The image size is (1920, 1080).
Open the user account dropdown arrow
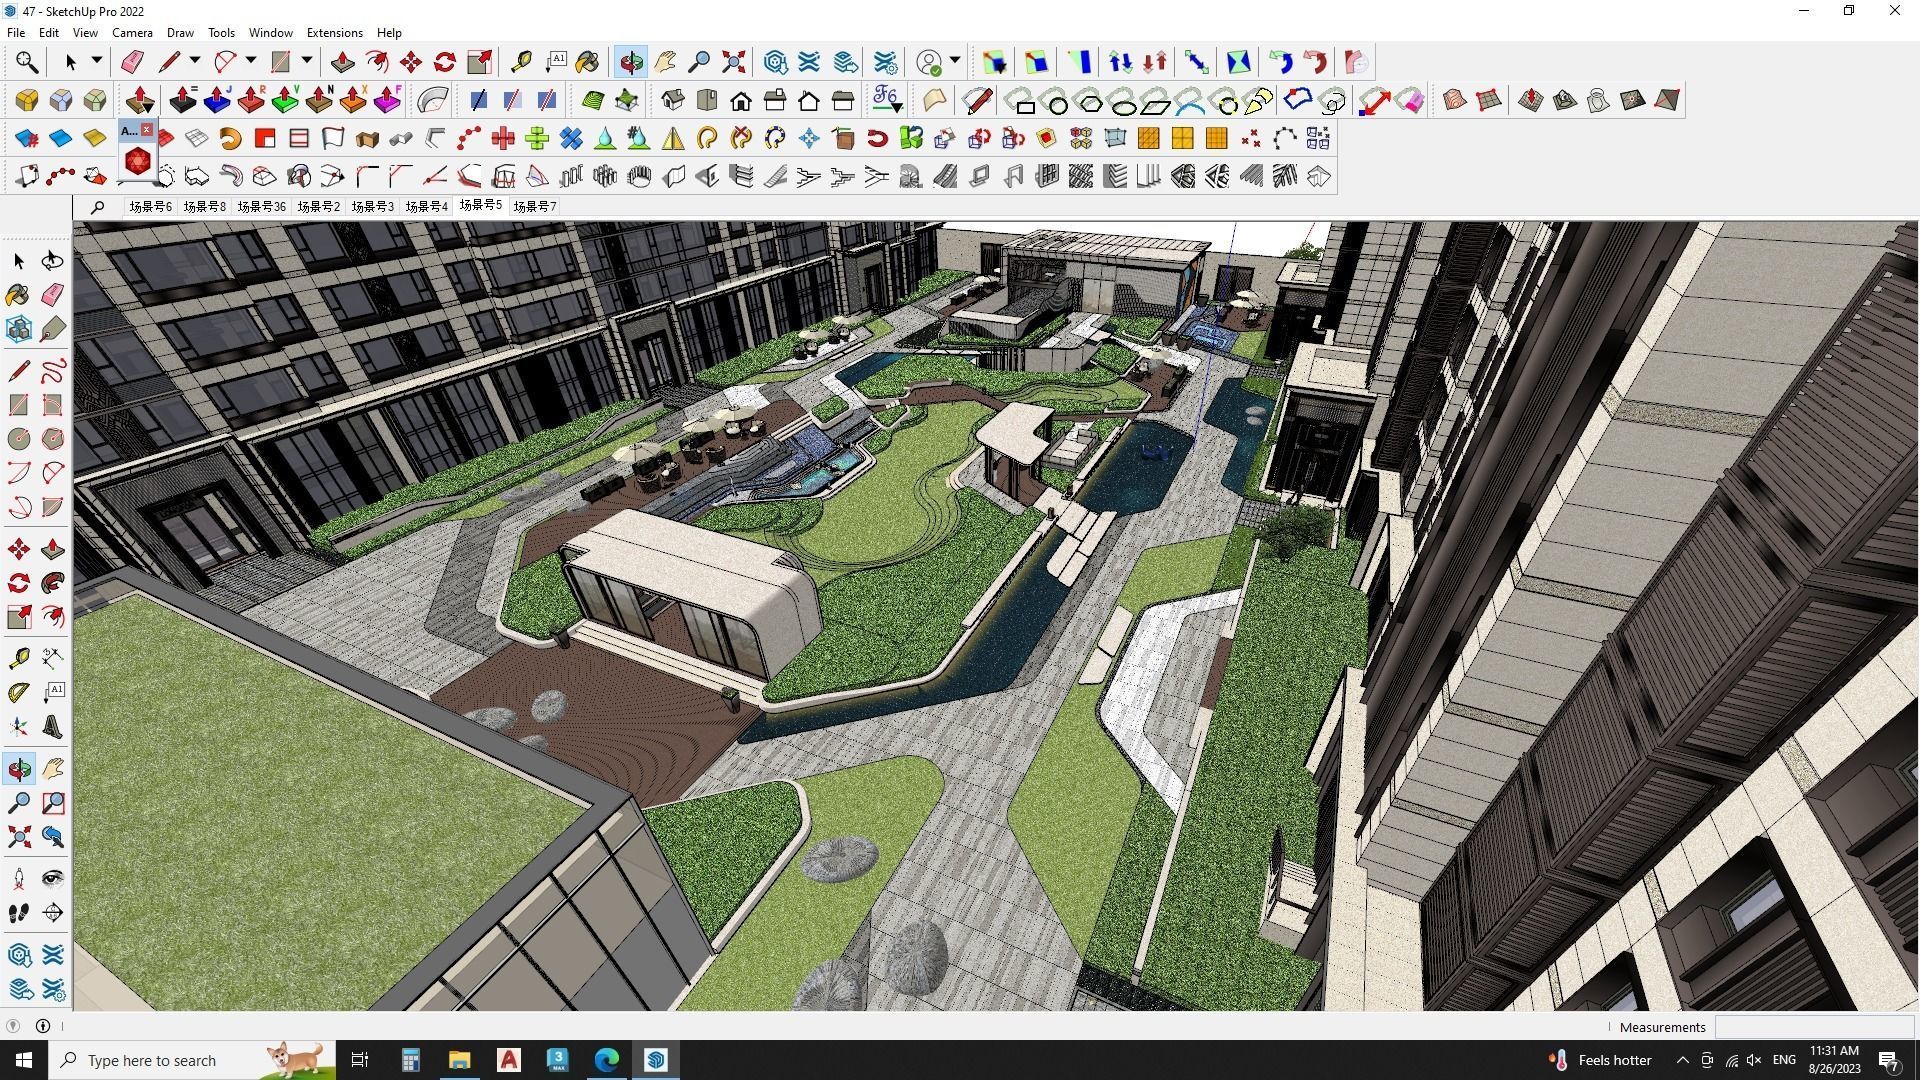[955, 61]
